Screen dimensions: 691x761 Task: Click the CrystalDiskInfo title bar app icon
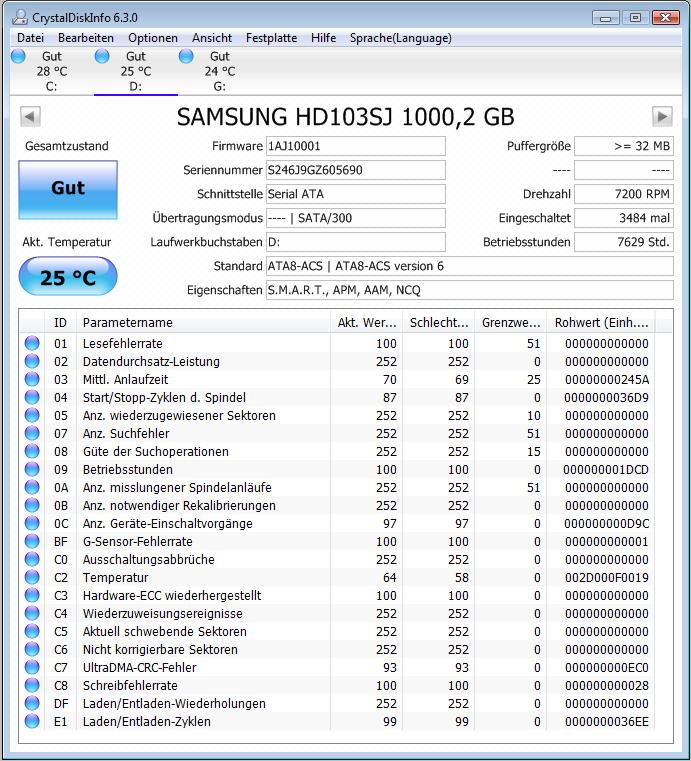20,17
